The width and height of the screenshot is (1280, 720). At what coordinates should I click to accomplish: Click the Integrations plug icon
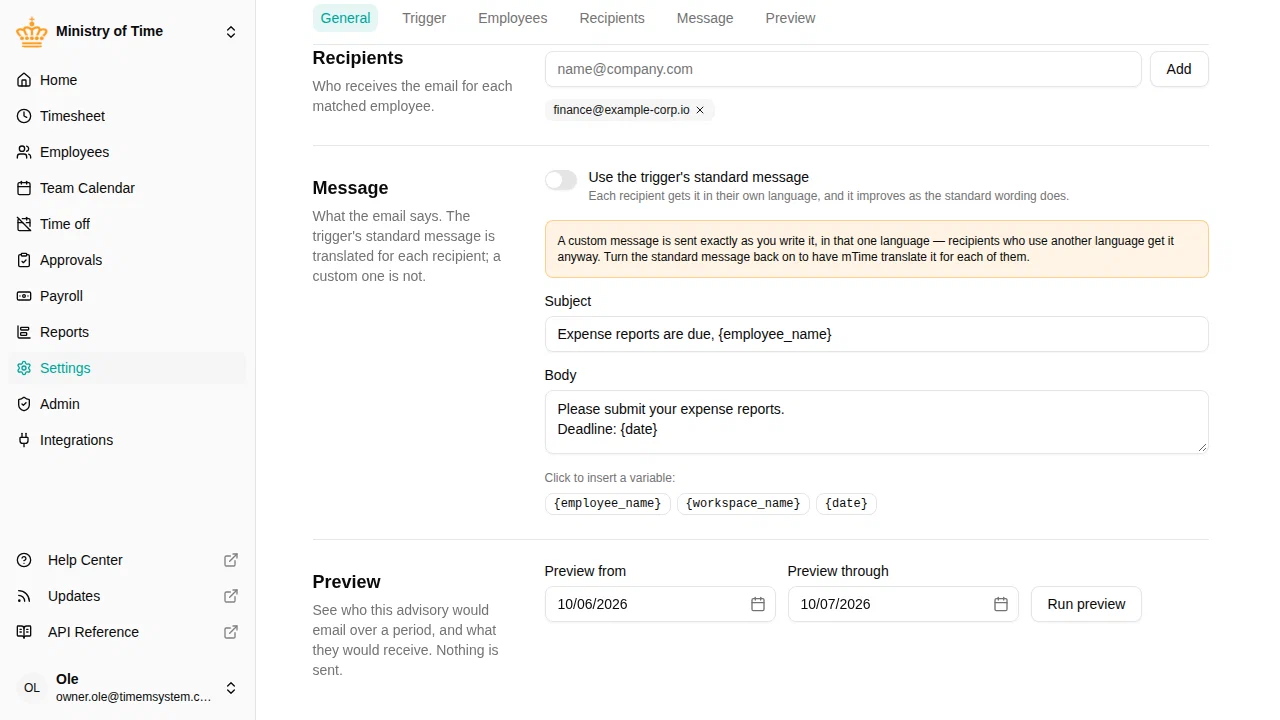24,440
